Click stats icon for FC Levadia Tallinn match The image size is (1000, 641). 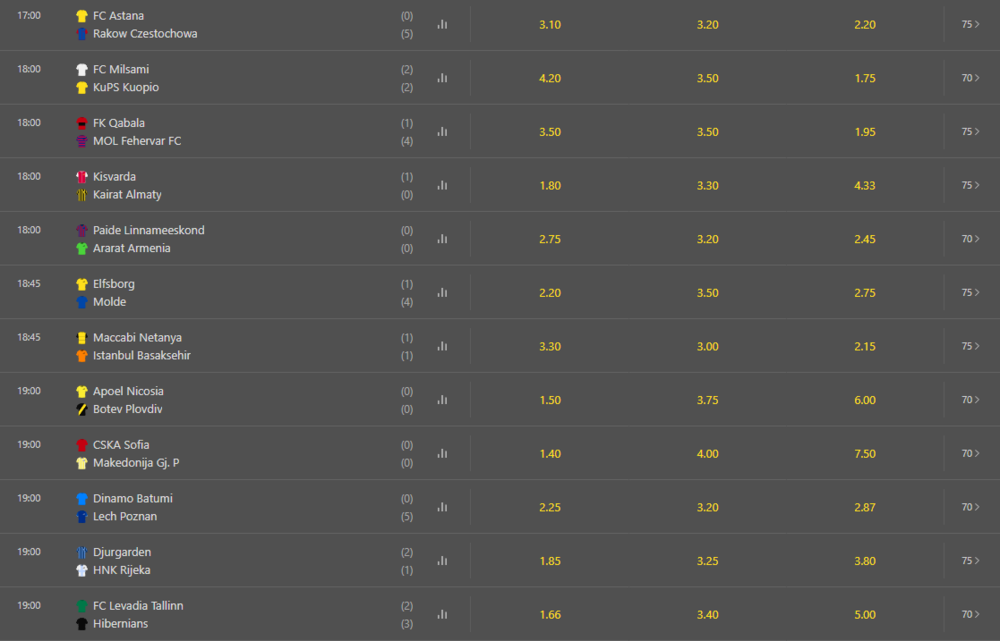click(442, 614)
